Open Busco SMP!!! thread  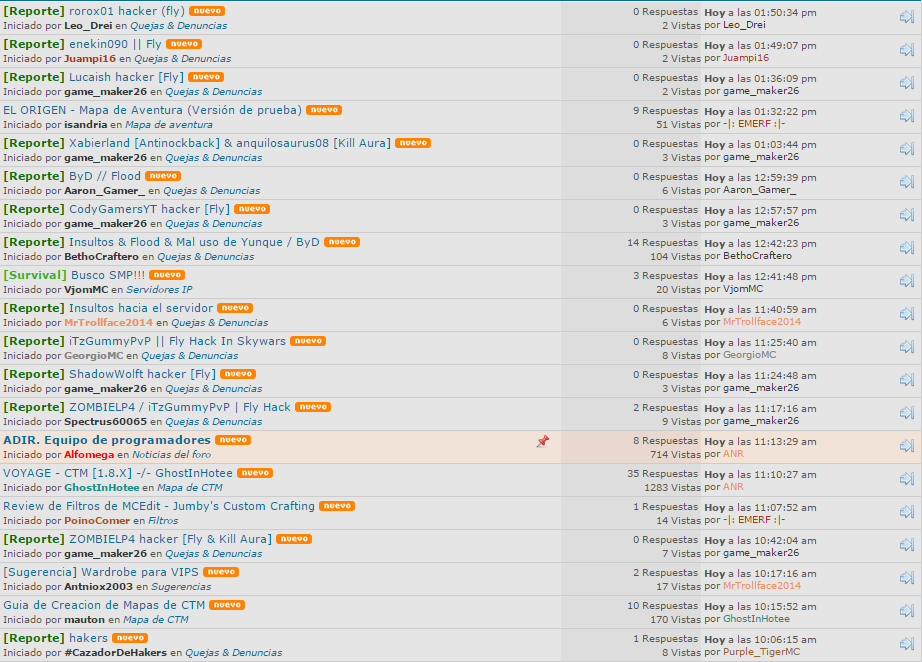108,275
